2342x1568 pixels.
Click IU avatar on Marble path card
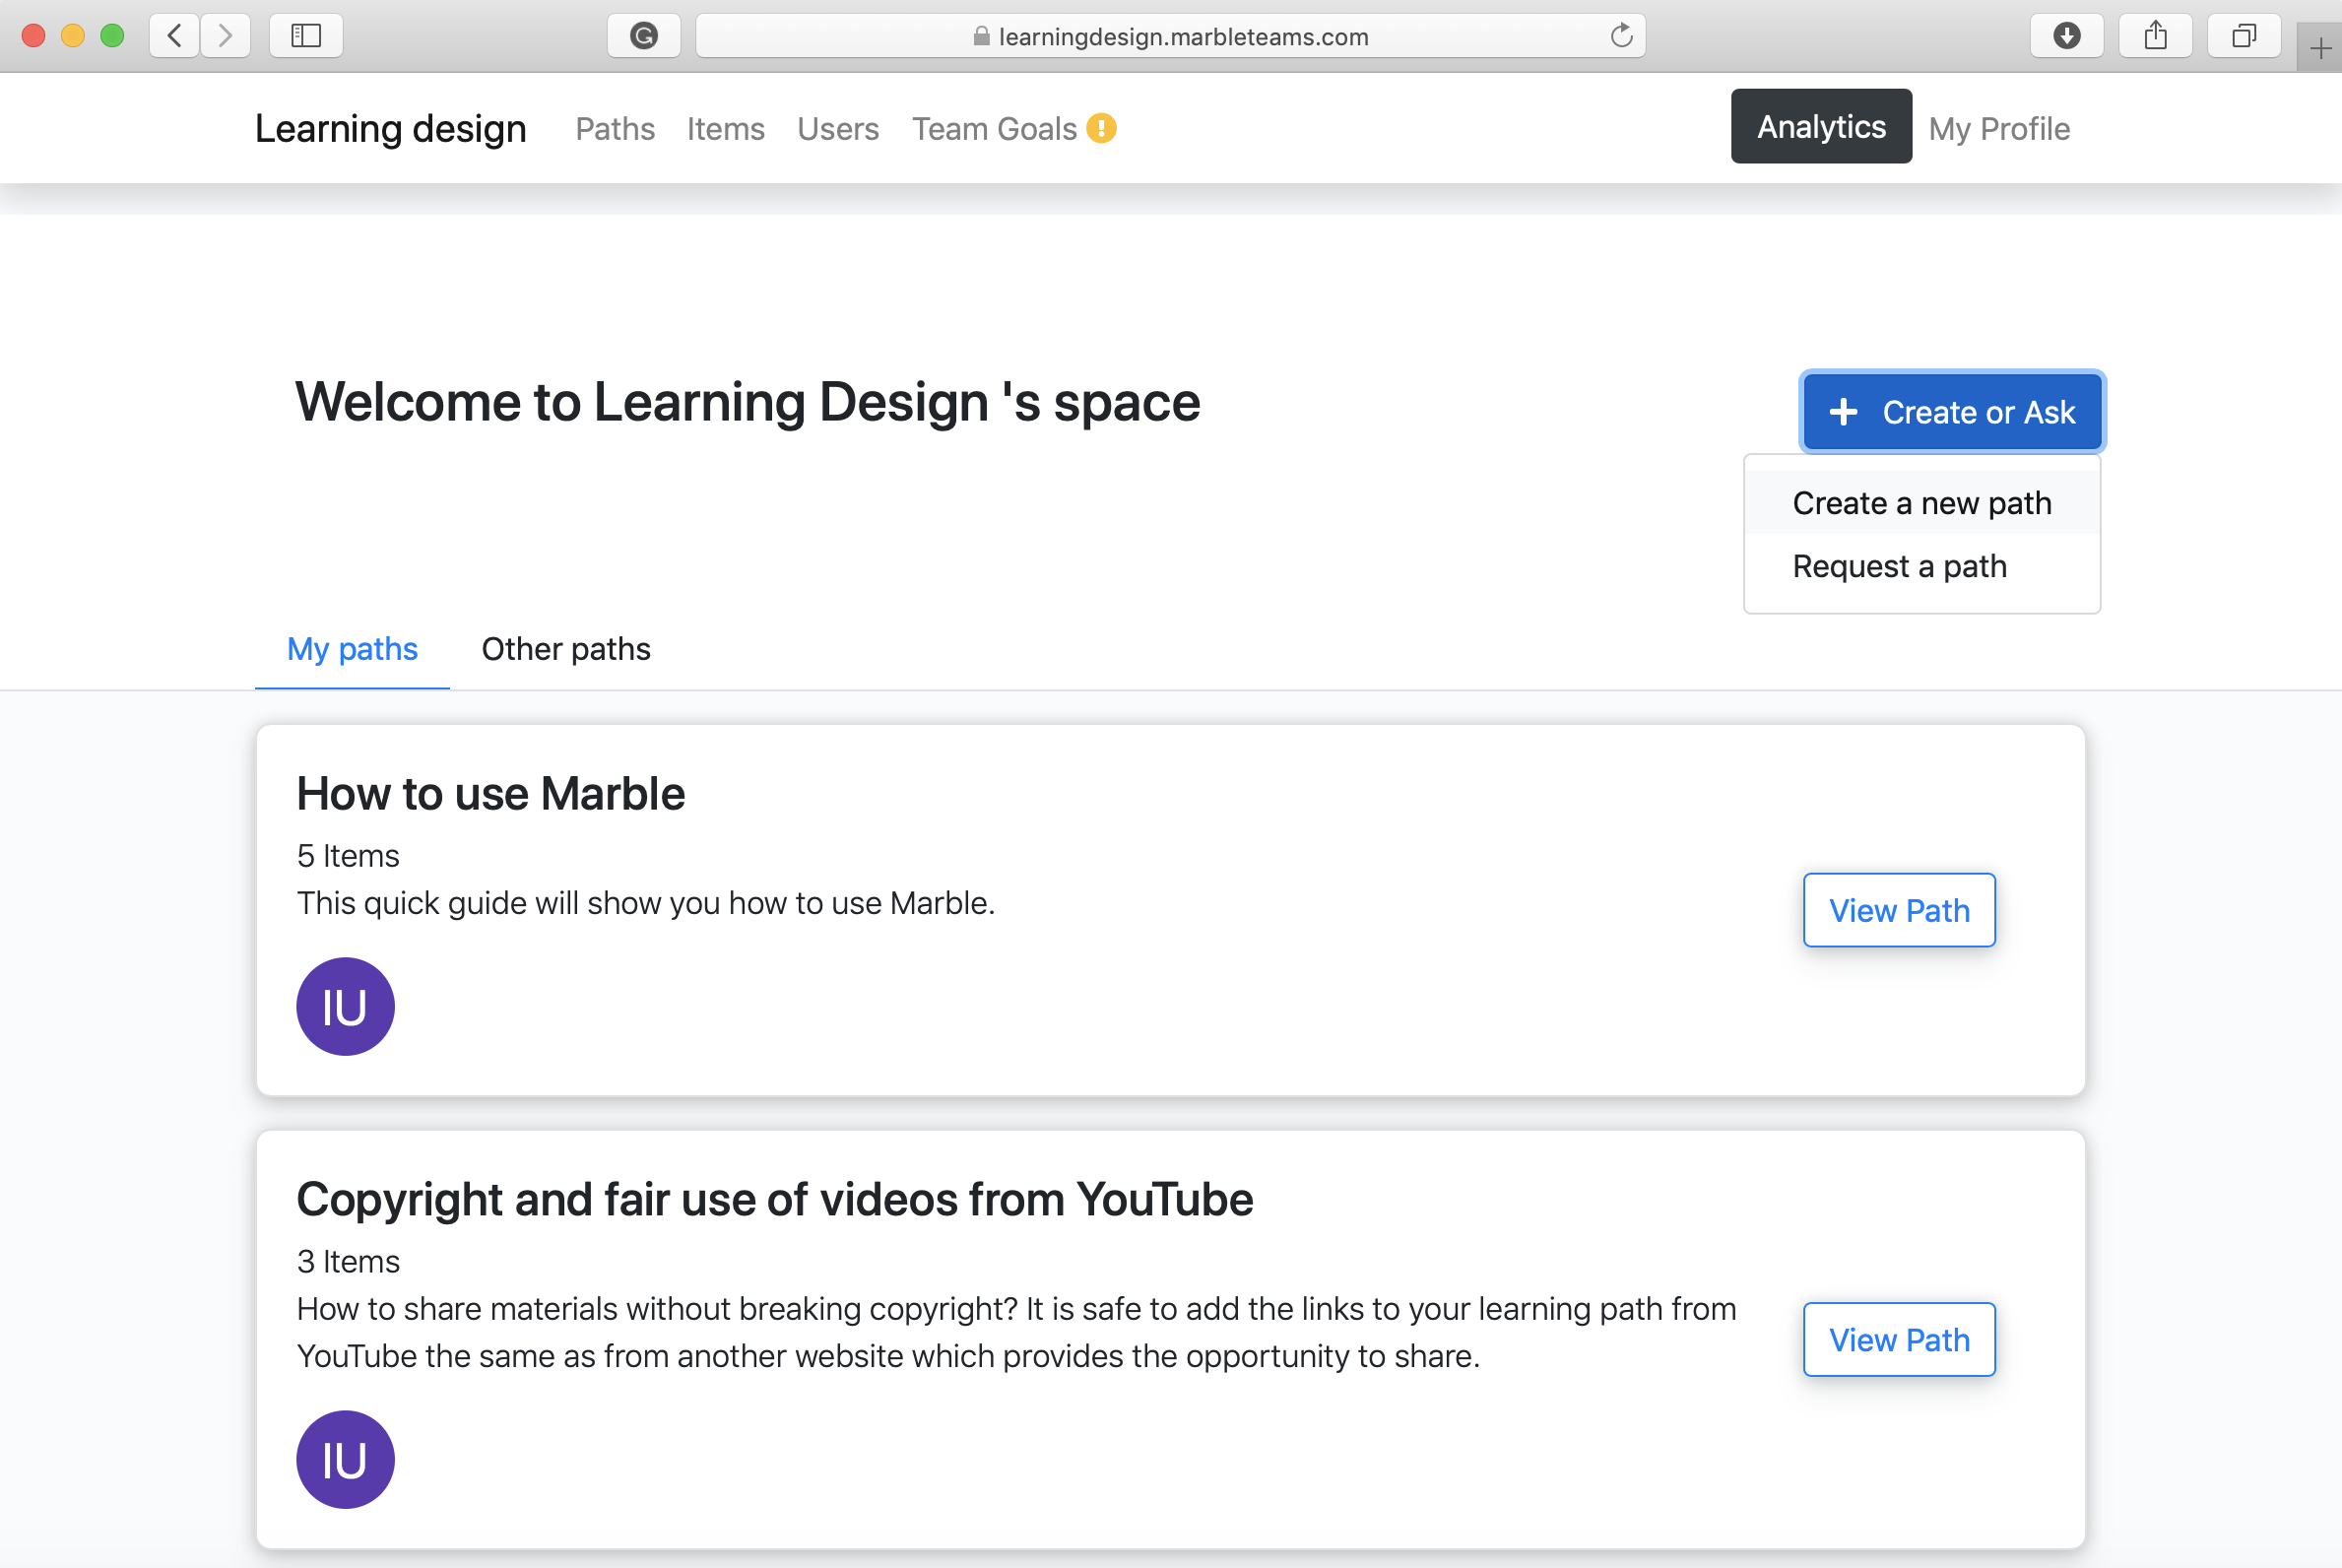pos(345,1006)
